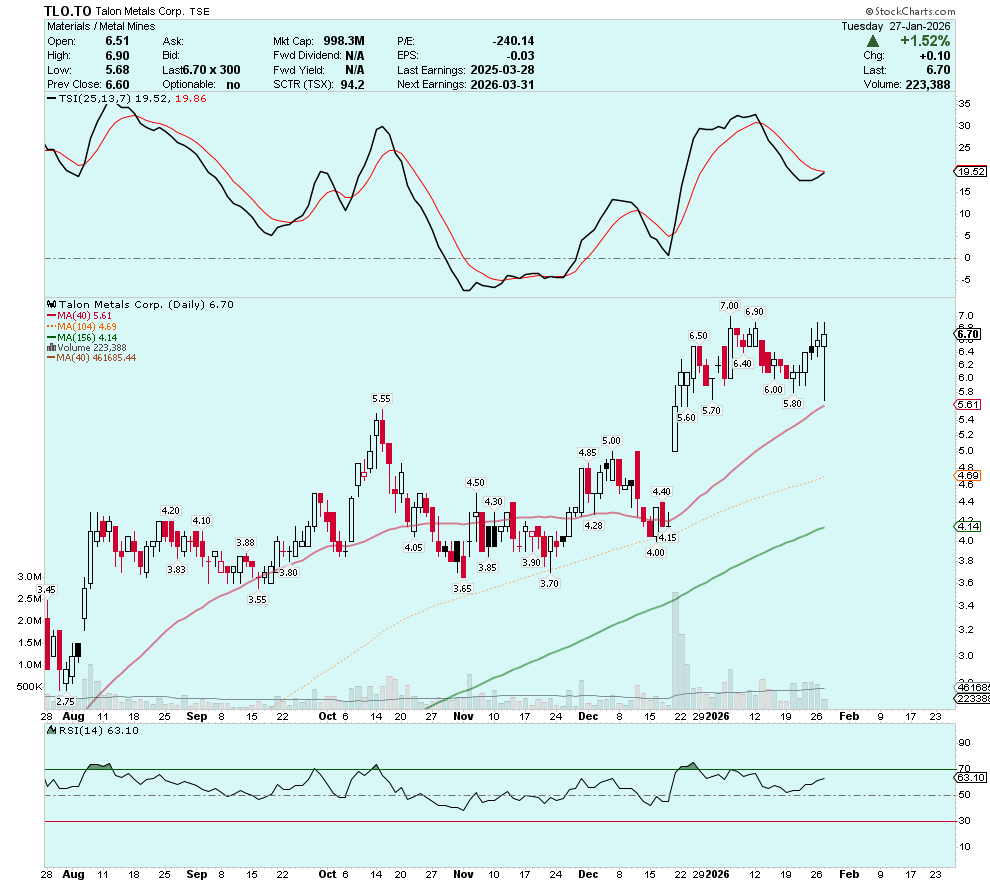
Task: Click the Materials / Metal Mines sector label
Action: (x=101, y=26)
